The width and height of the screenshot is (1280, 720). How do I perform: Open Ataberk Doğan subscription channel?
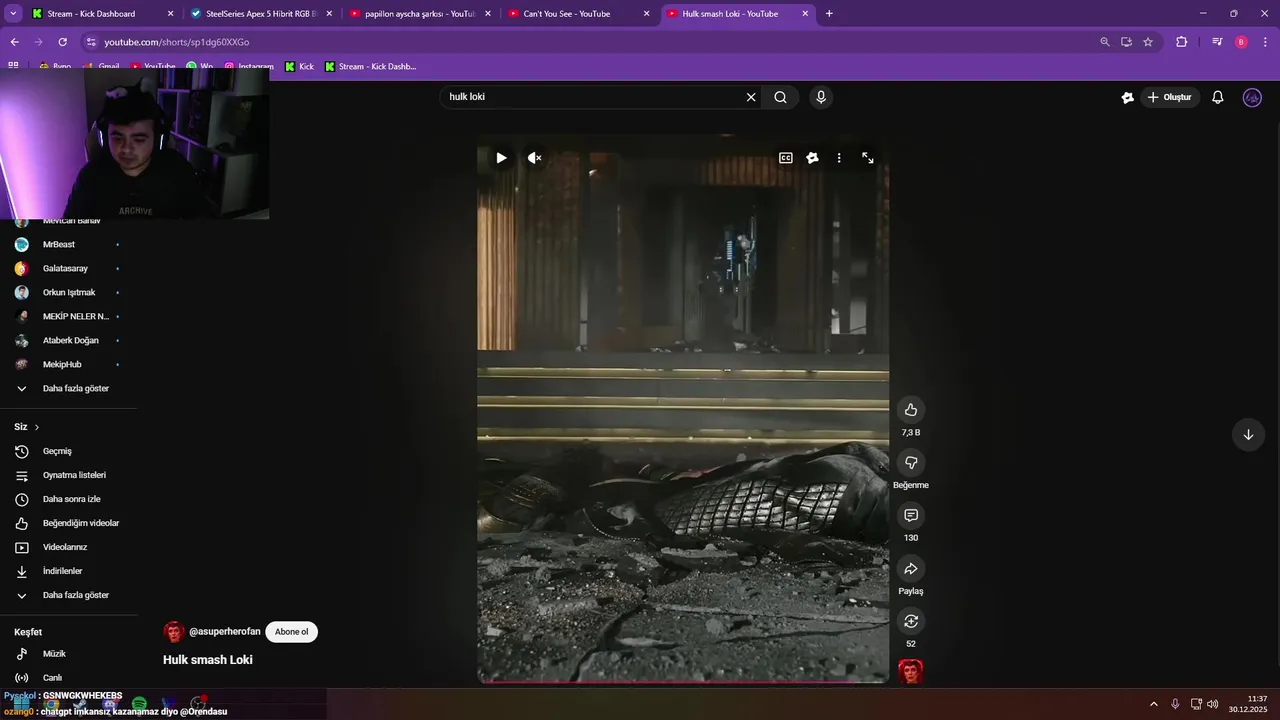tap(70, 340)
